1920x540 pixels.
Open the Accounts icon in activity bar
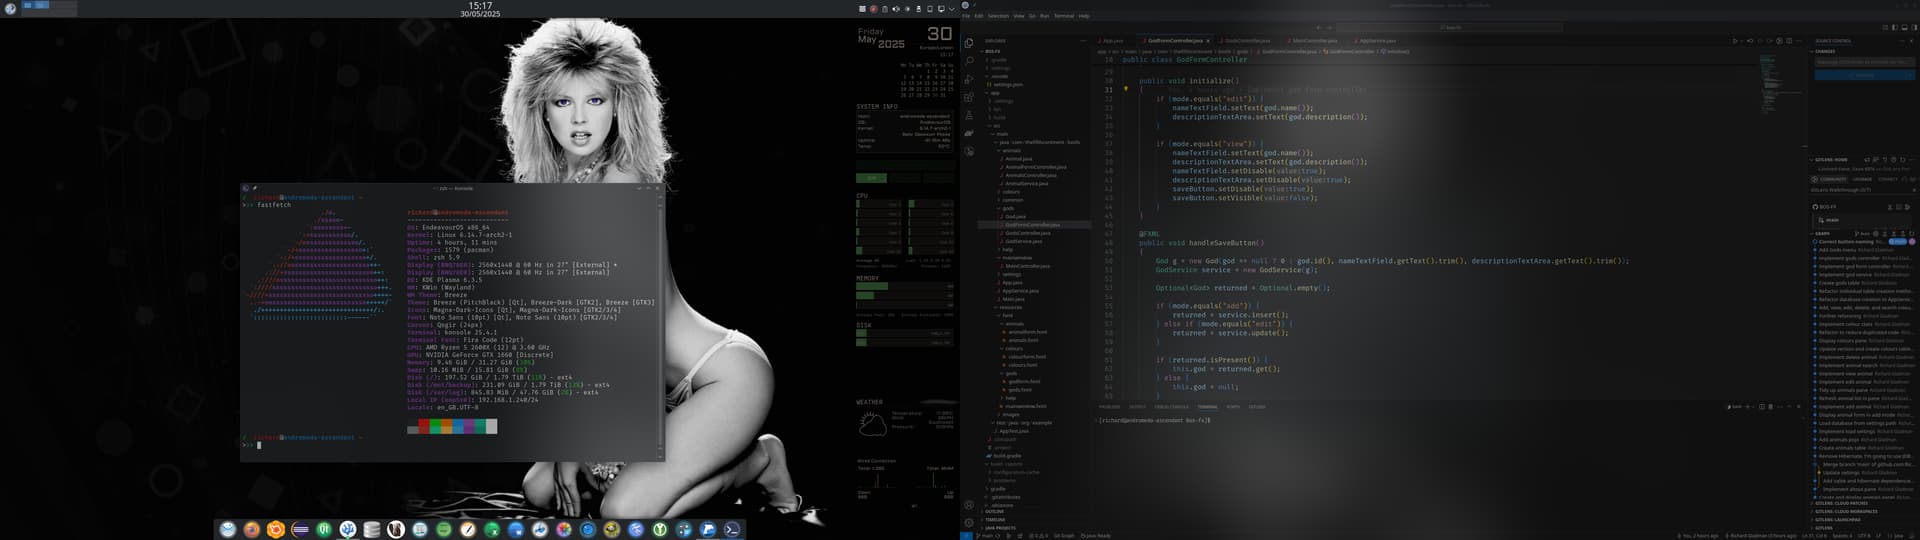click(x=968, y=505)
